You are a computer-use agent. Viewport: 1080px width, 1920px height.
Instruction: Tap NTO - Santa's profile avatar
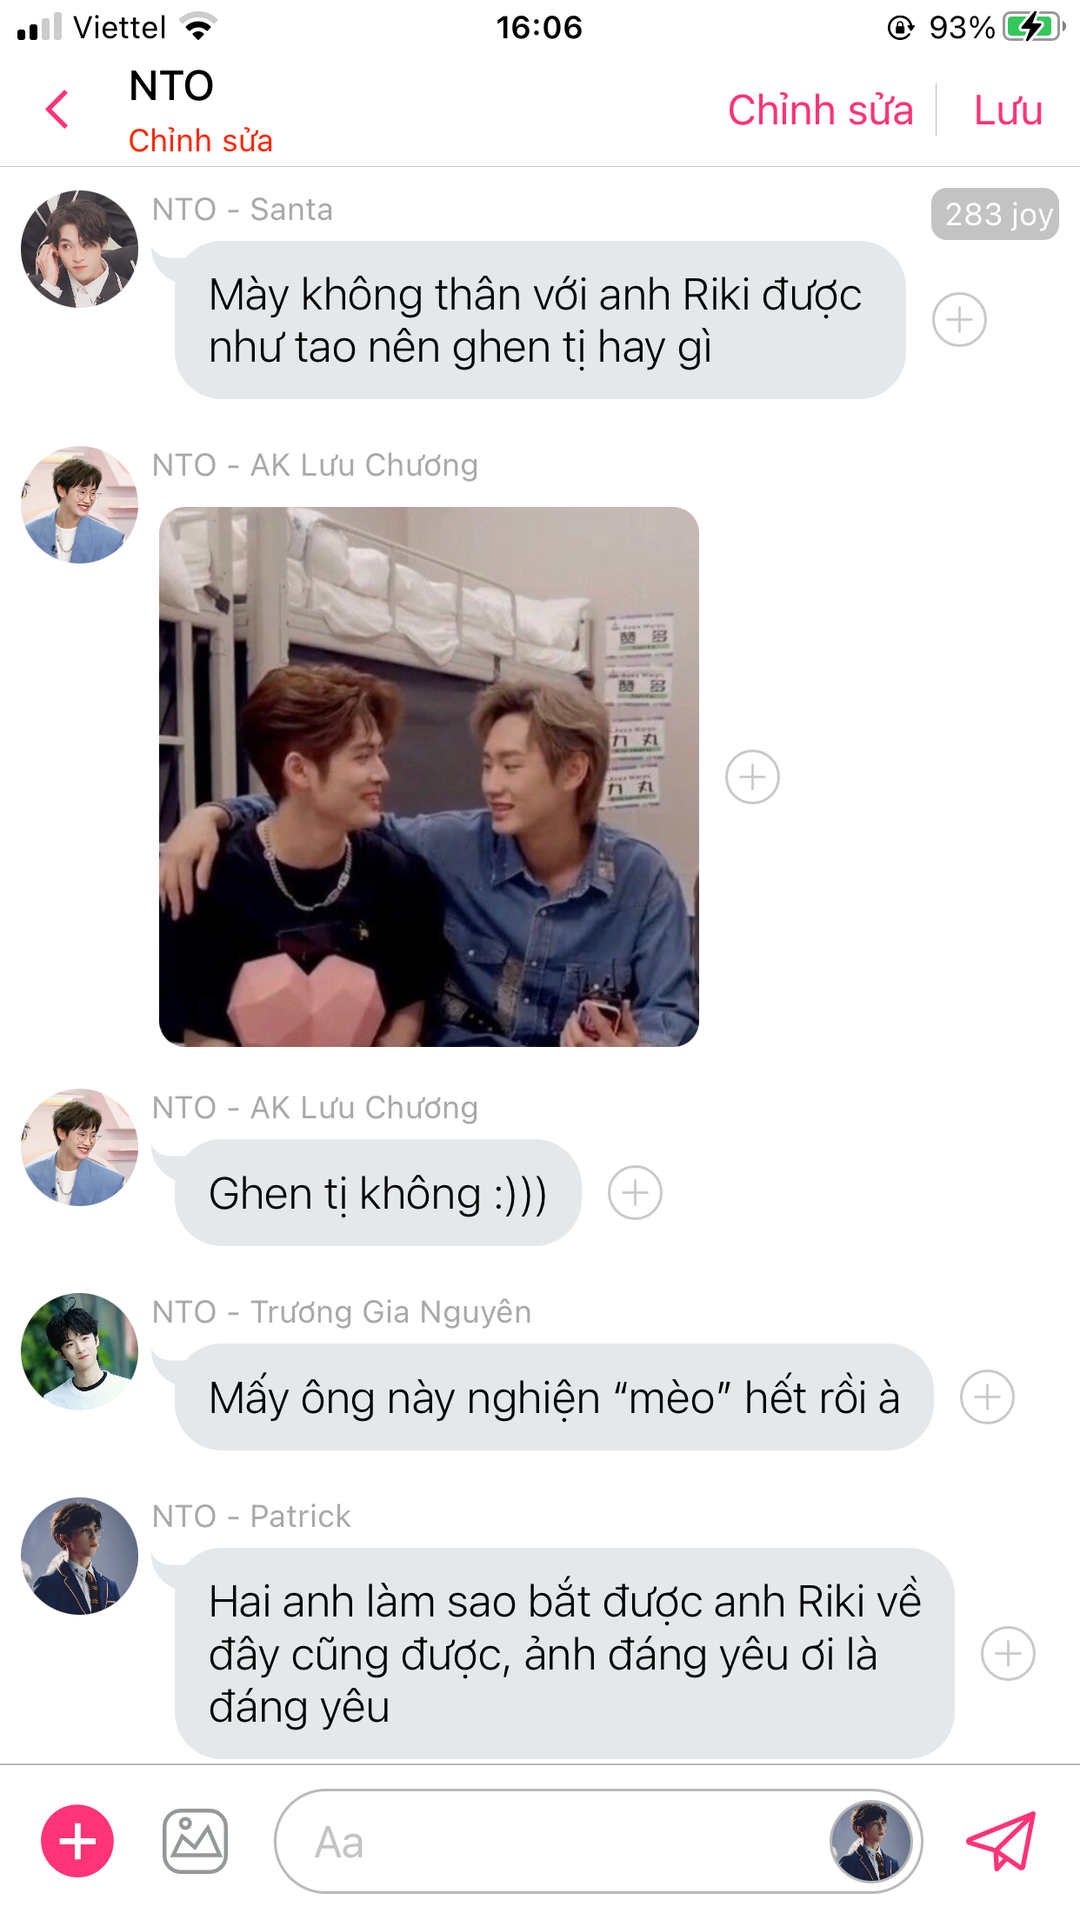coord(80,249)
